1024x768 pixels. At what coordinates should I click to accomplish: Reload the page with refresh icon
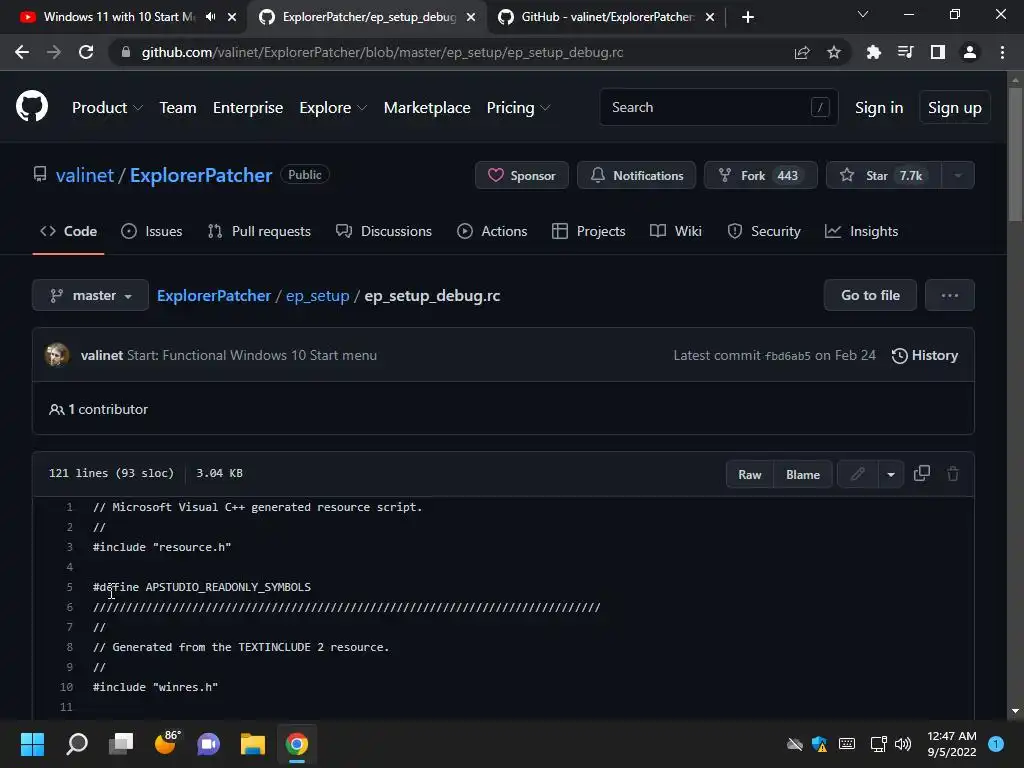coord(86,52)
